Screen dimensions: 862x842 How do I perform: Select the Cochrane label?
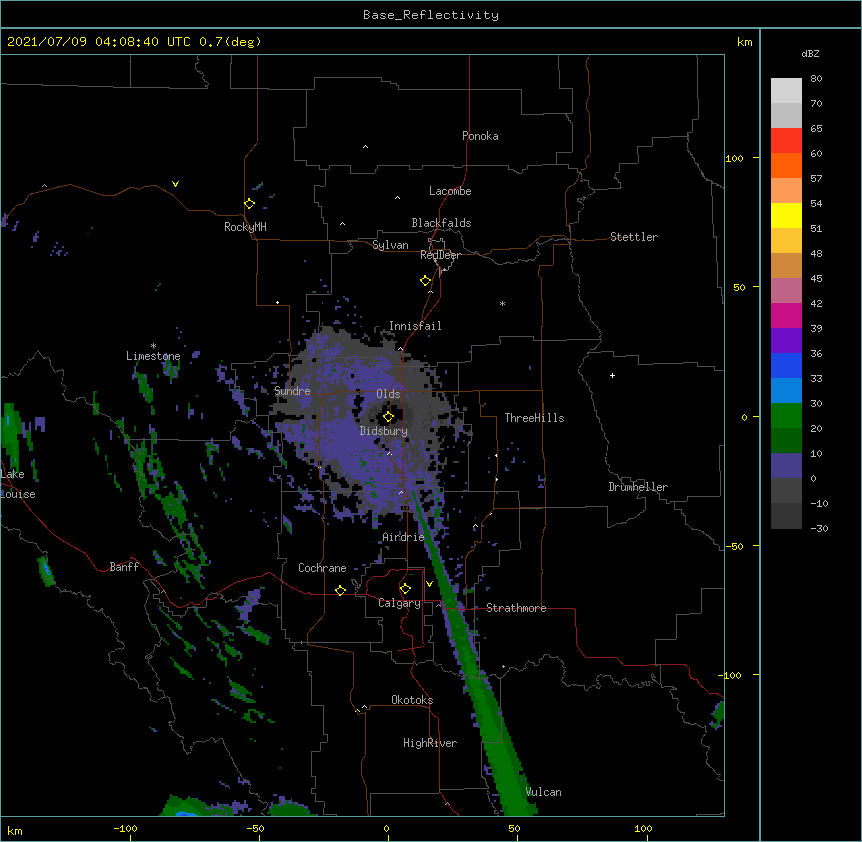click(322, 568)
